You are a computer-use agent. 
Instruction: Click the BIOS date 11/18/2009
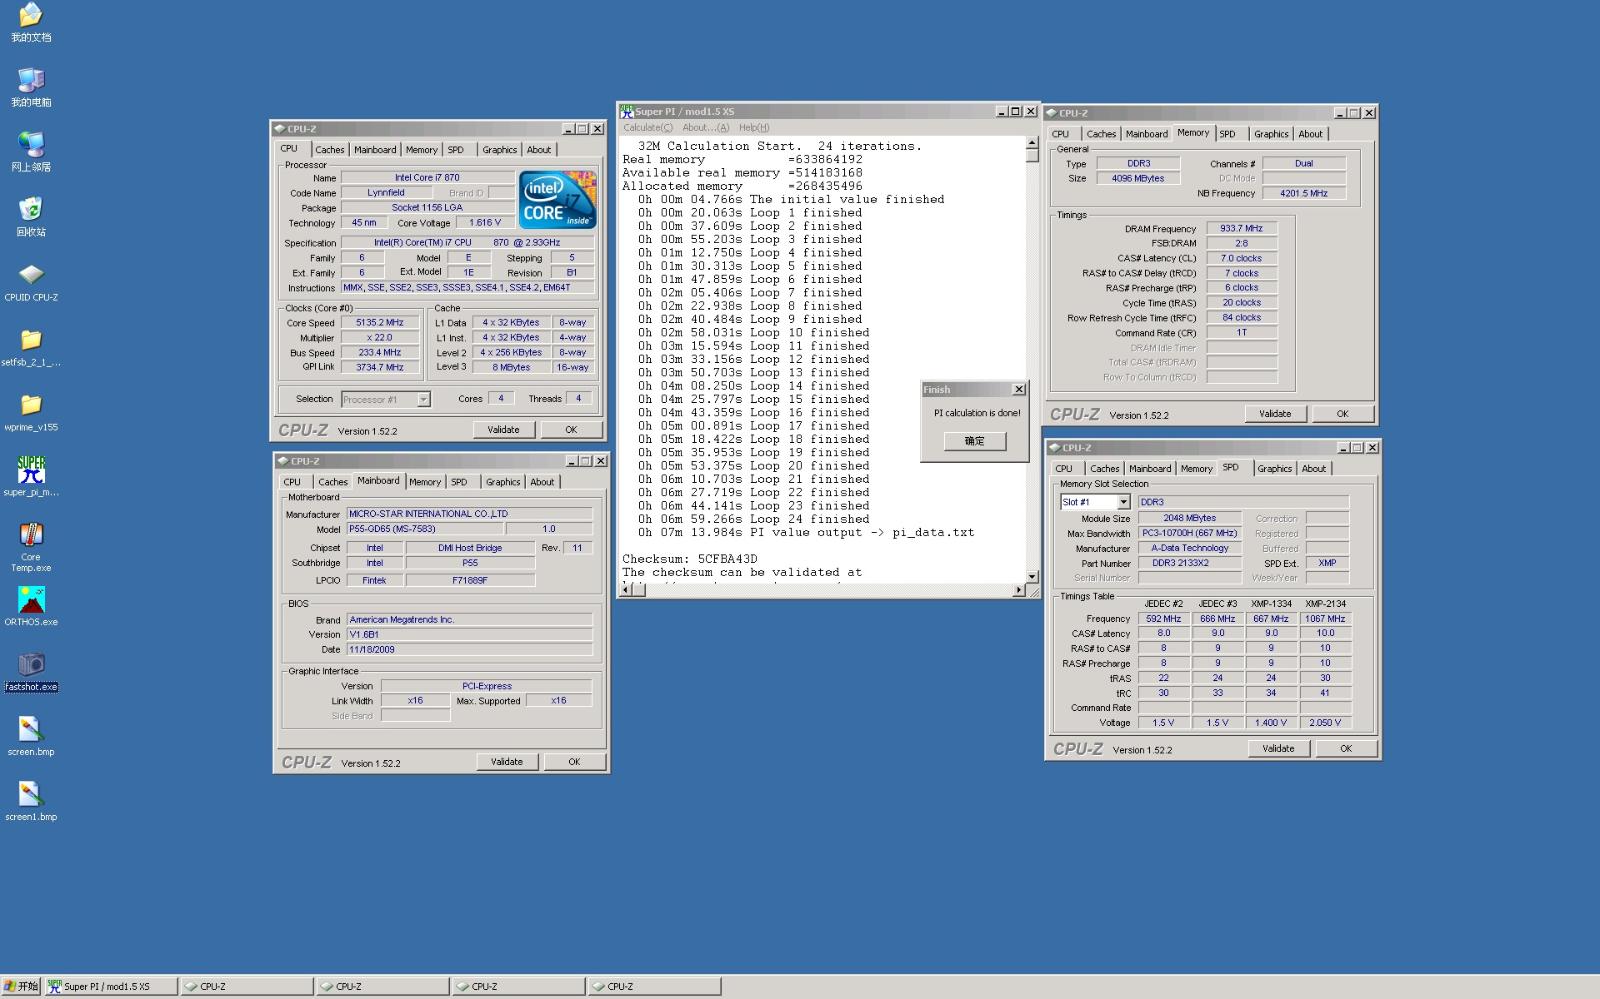click(x=470, y=650)
